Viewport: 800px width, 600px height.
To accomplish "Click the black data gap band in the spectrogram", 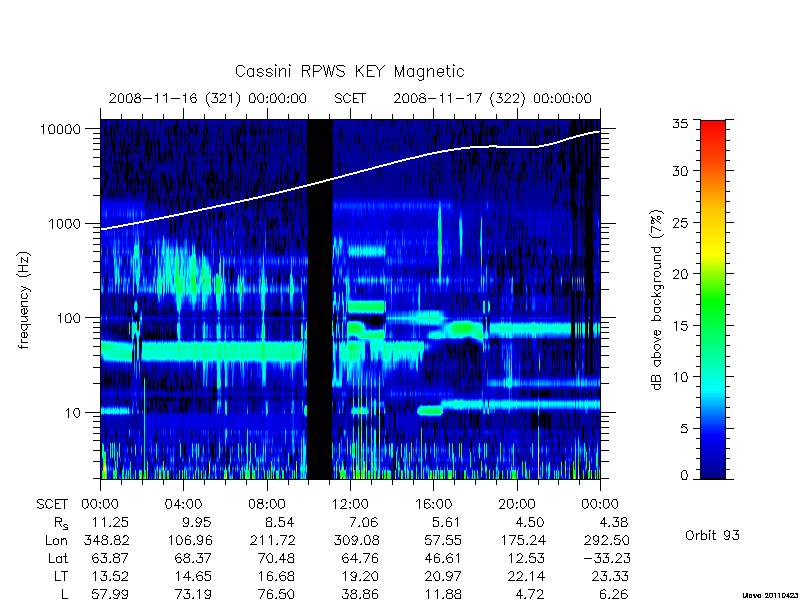I will click(320, 299).
